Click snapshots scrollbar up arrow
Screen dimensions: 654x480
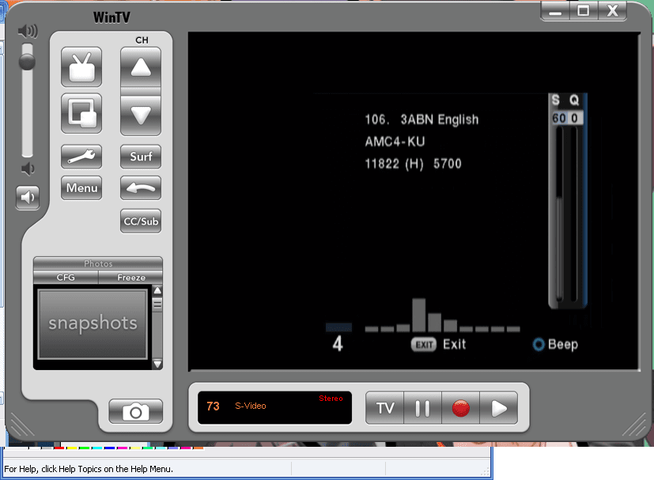coord(157,291)
